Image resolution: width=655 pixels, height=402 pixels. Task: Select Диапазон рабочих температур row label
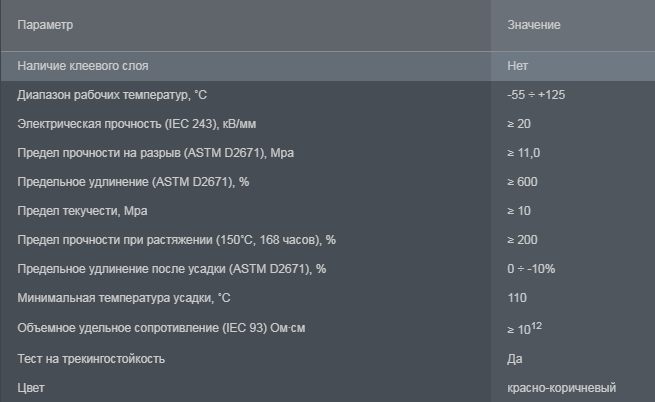[112, 95]
